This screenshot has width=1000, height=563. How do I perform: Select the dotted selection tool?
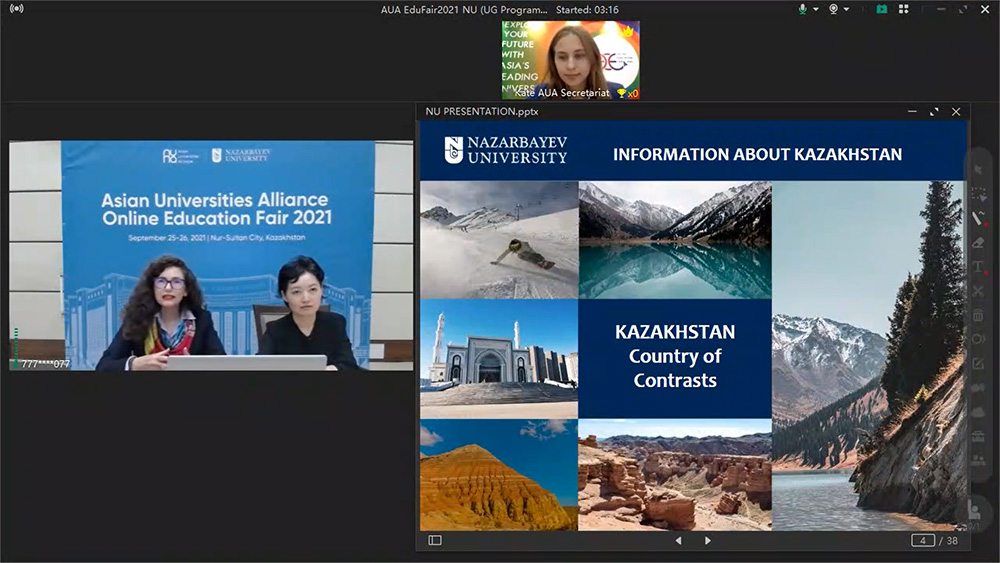pos(978,194)
